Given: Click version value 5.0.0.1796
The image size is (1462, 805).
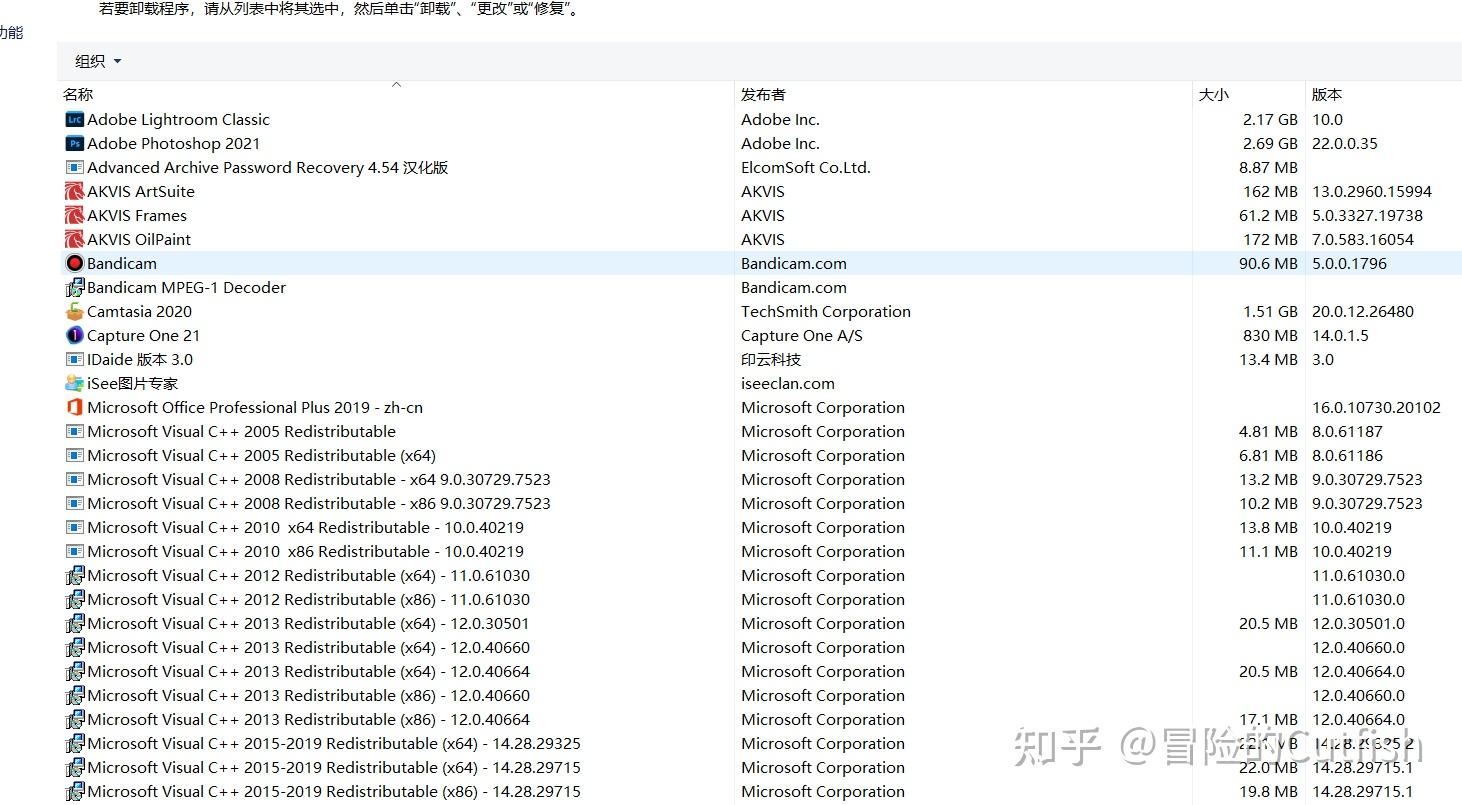Looking at the screenshot, I should (1349, 263).
